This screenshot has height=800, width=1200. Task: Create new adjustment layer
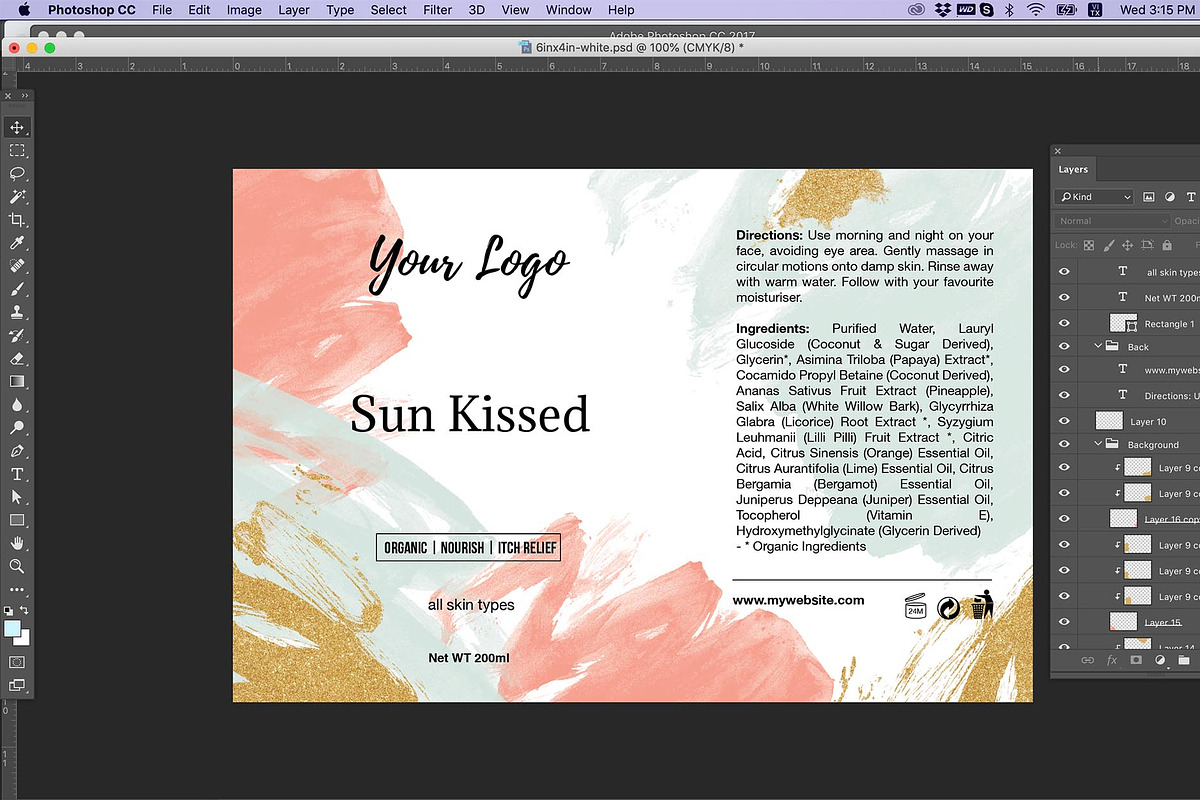click(x=1160, y=661)
